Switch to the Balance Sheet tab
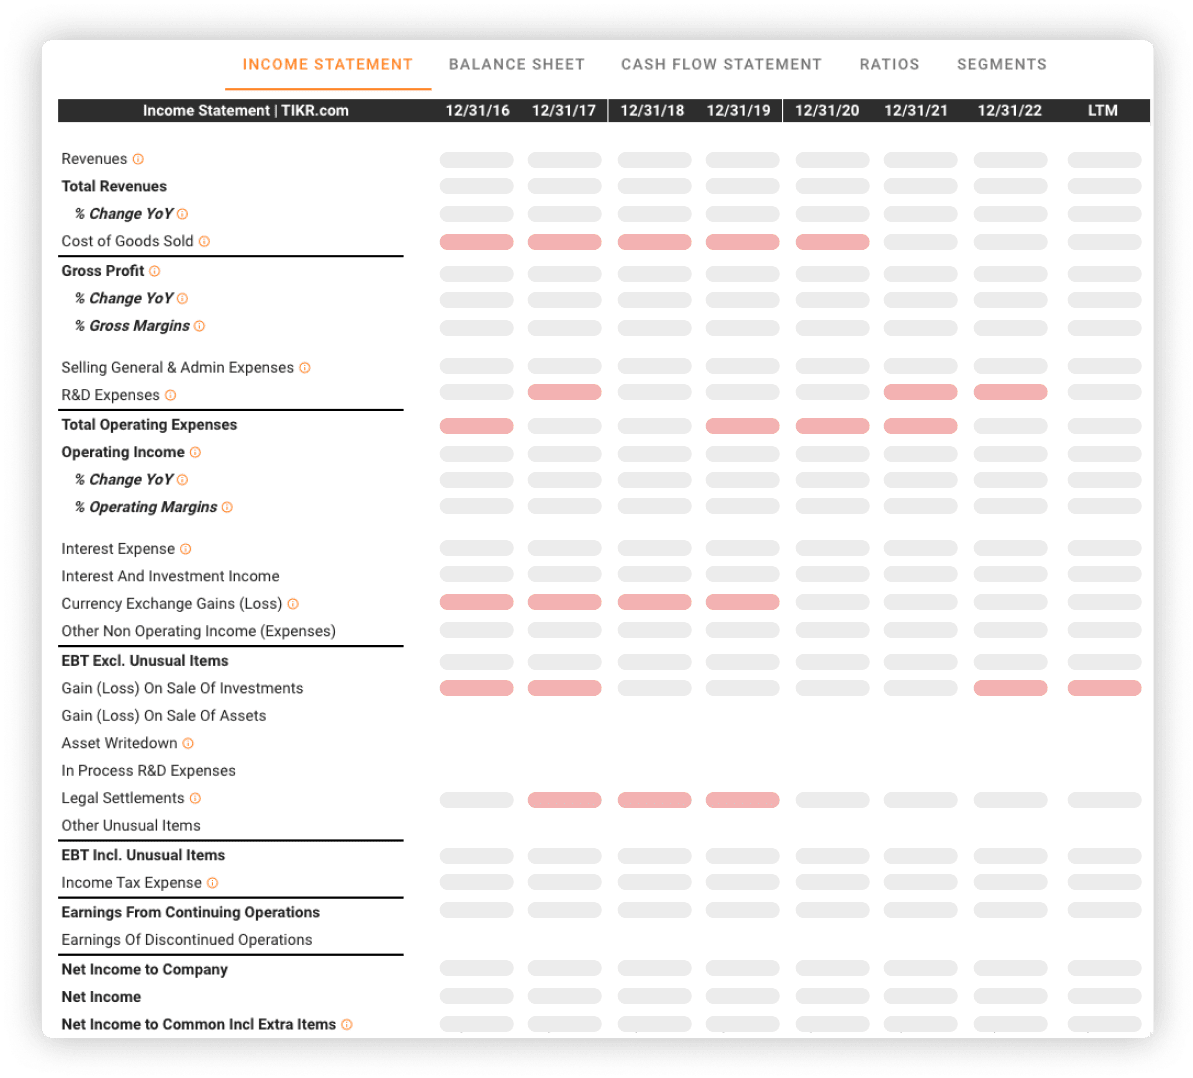The height and width of the screenshot is (1078, 1193). pyautogui.click(x=517, y=64)
